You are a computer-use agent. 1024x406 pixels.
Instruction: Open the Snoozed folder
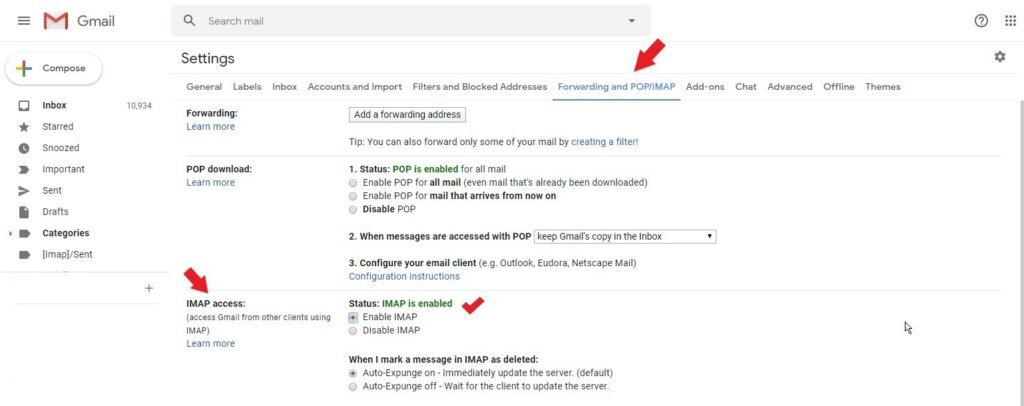[60, 148]
